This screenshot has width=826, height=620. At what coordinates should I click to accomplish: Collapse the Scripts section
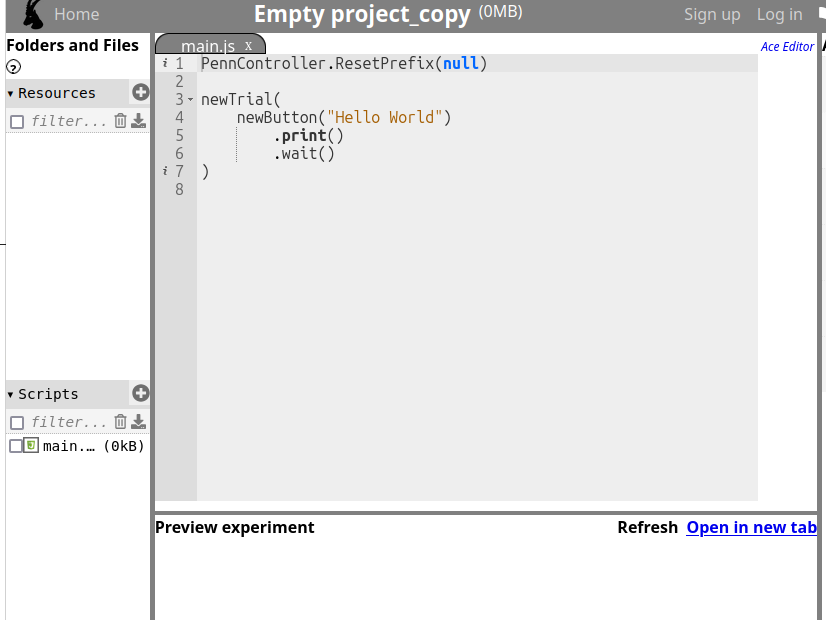(11, 395)
